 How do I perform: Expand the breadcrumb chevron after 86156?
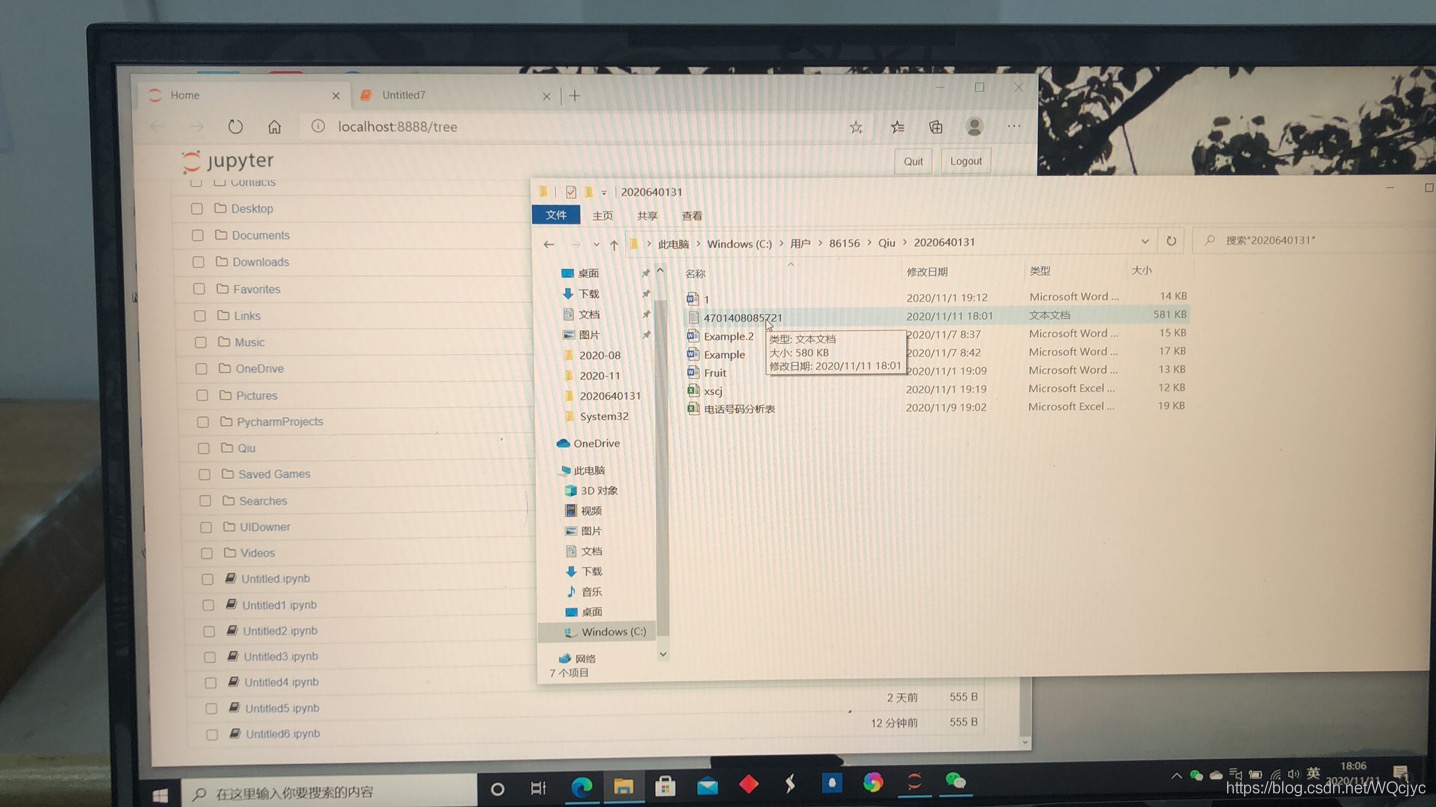coord(868,243)
